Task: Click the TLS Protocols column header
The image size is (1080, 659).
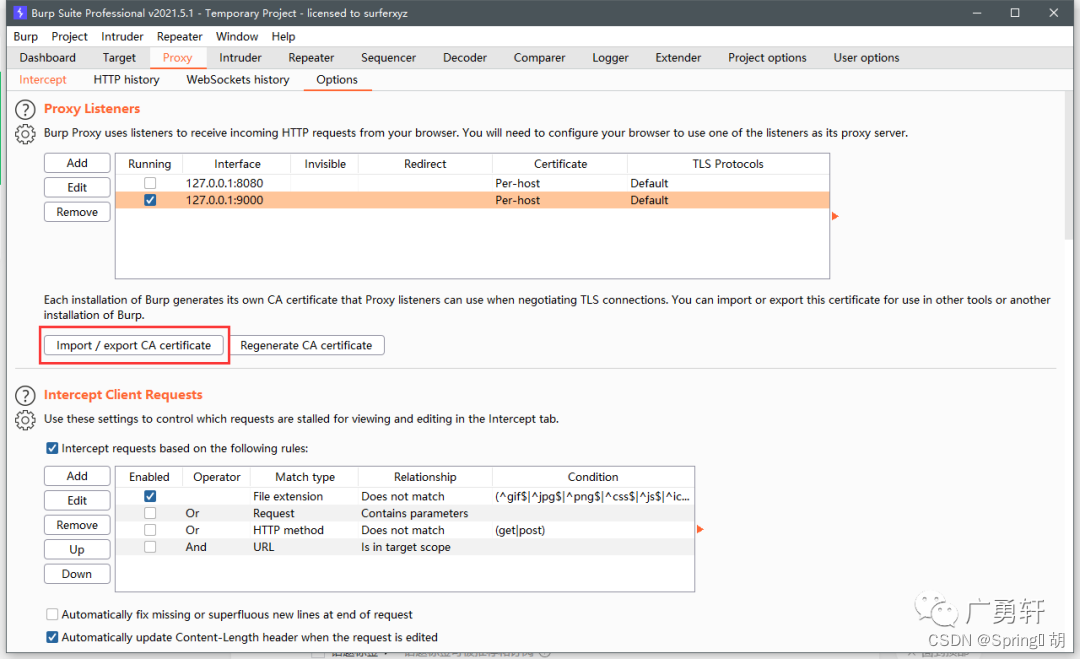Action: 728,164
